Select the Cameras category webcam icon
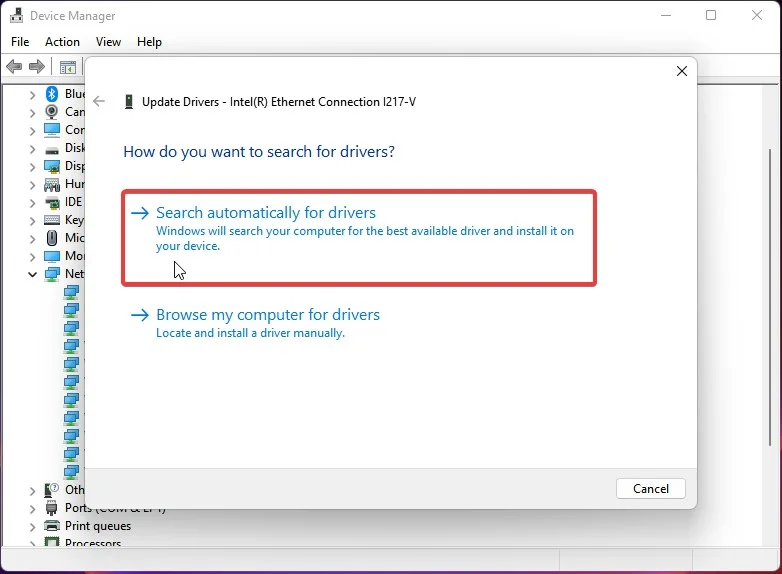The image size is (782, 574). coord(52,112)
